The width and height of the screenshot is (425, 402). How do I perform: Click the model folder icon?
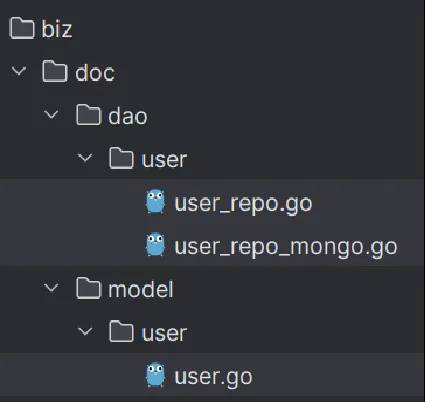click(x=88, y=288)
